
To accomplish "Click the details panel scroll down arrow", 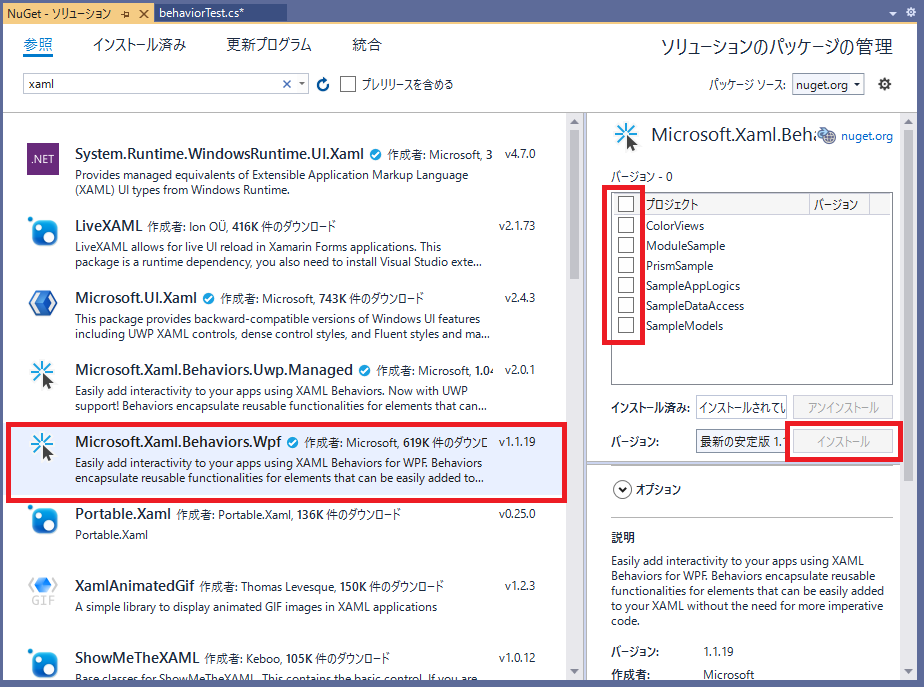I will pyautogui.click(x=908, y=672).
